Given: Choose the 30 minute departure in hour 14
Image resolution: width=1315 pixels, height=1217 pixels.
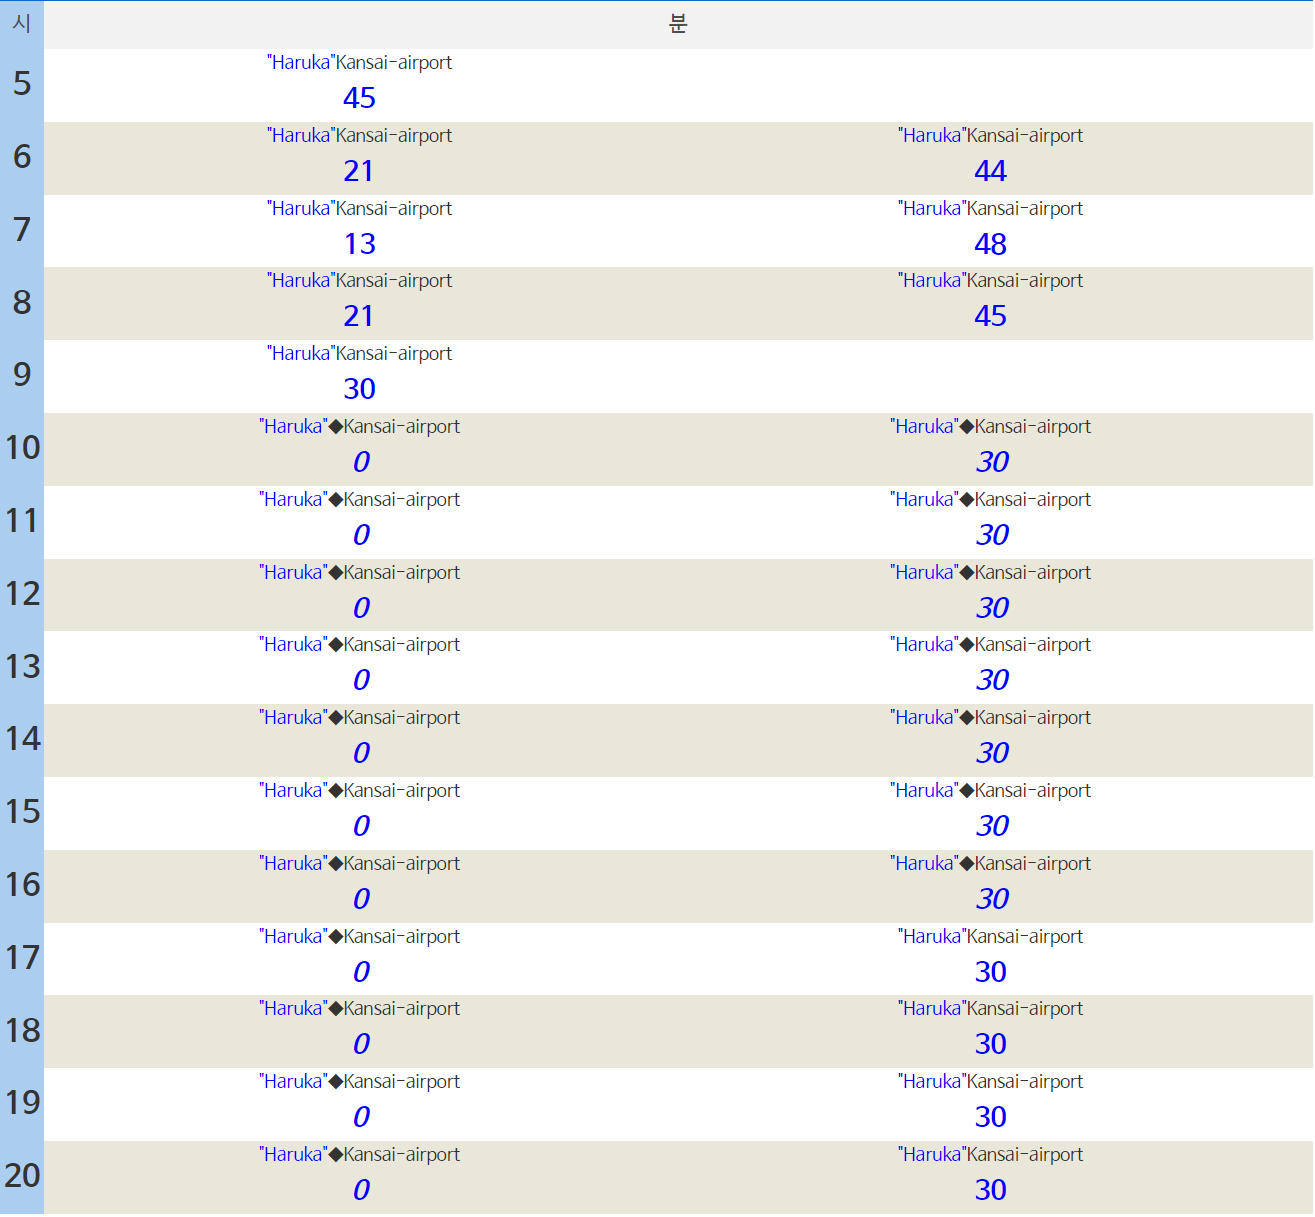Looking at the screenshot, I should [x=992, y=753].
